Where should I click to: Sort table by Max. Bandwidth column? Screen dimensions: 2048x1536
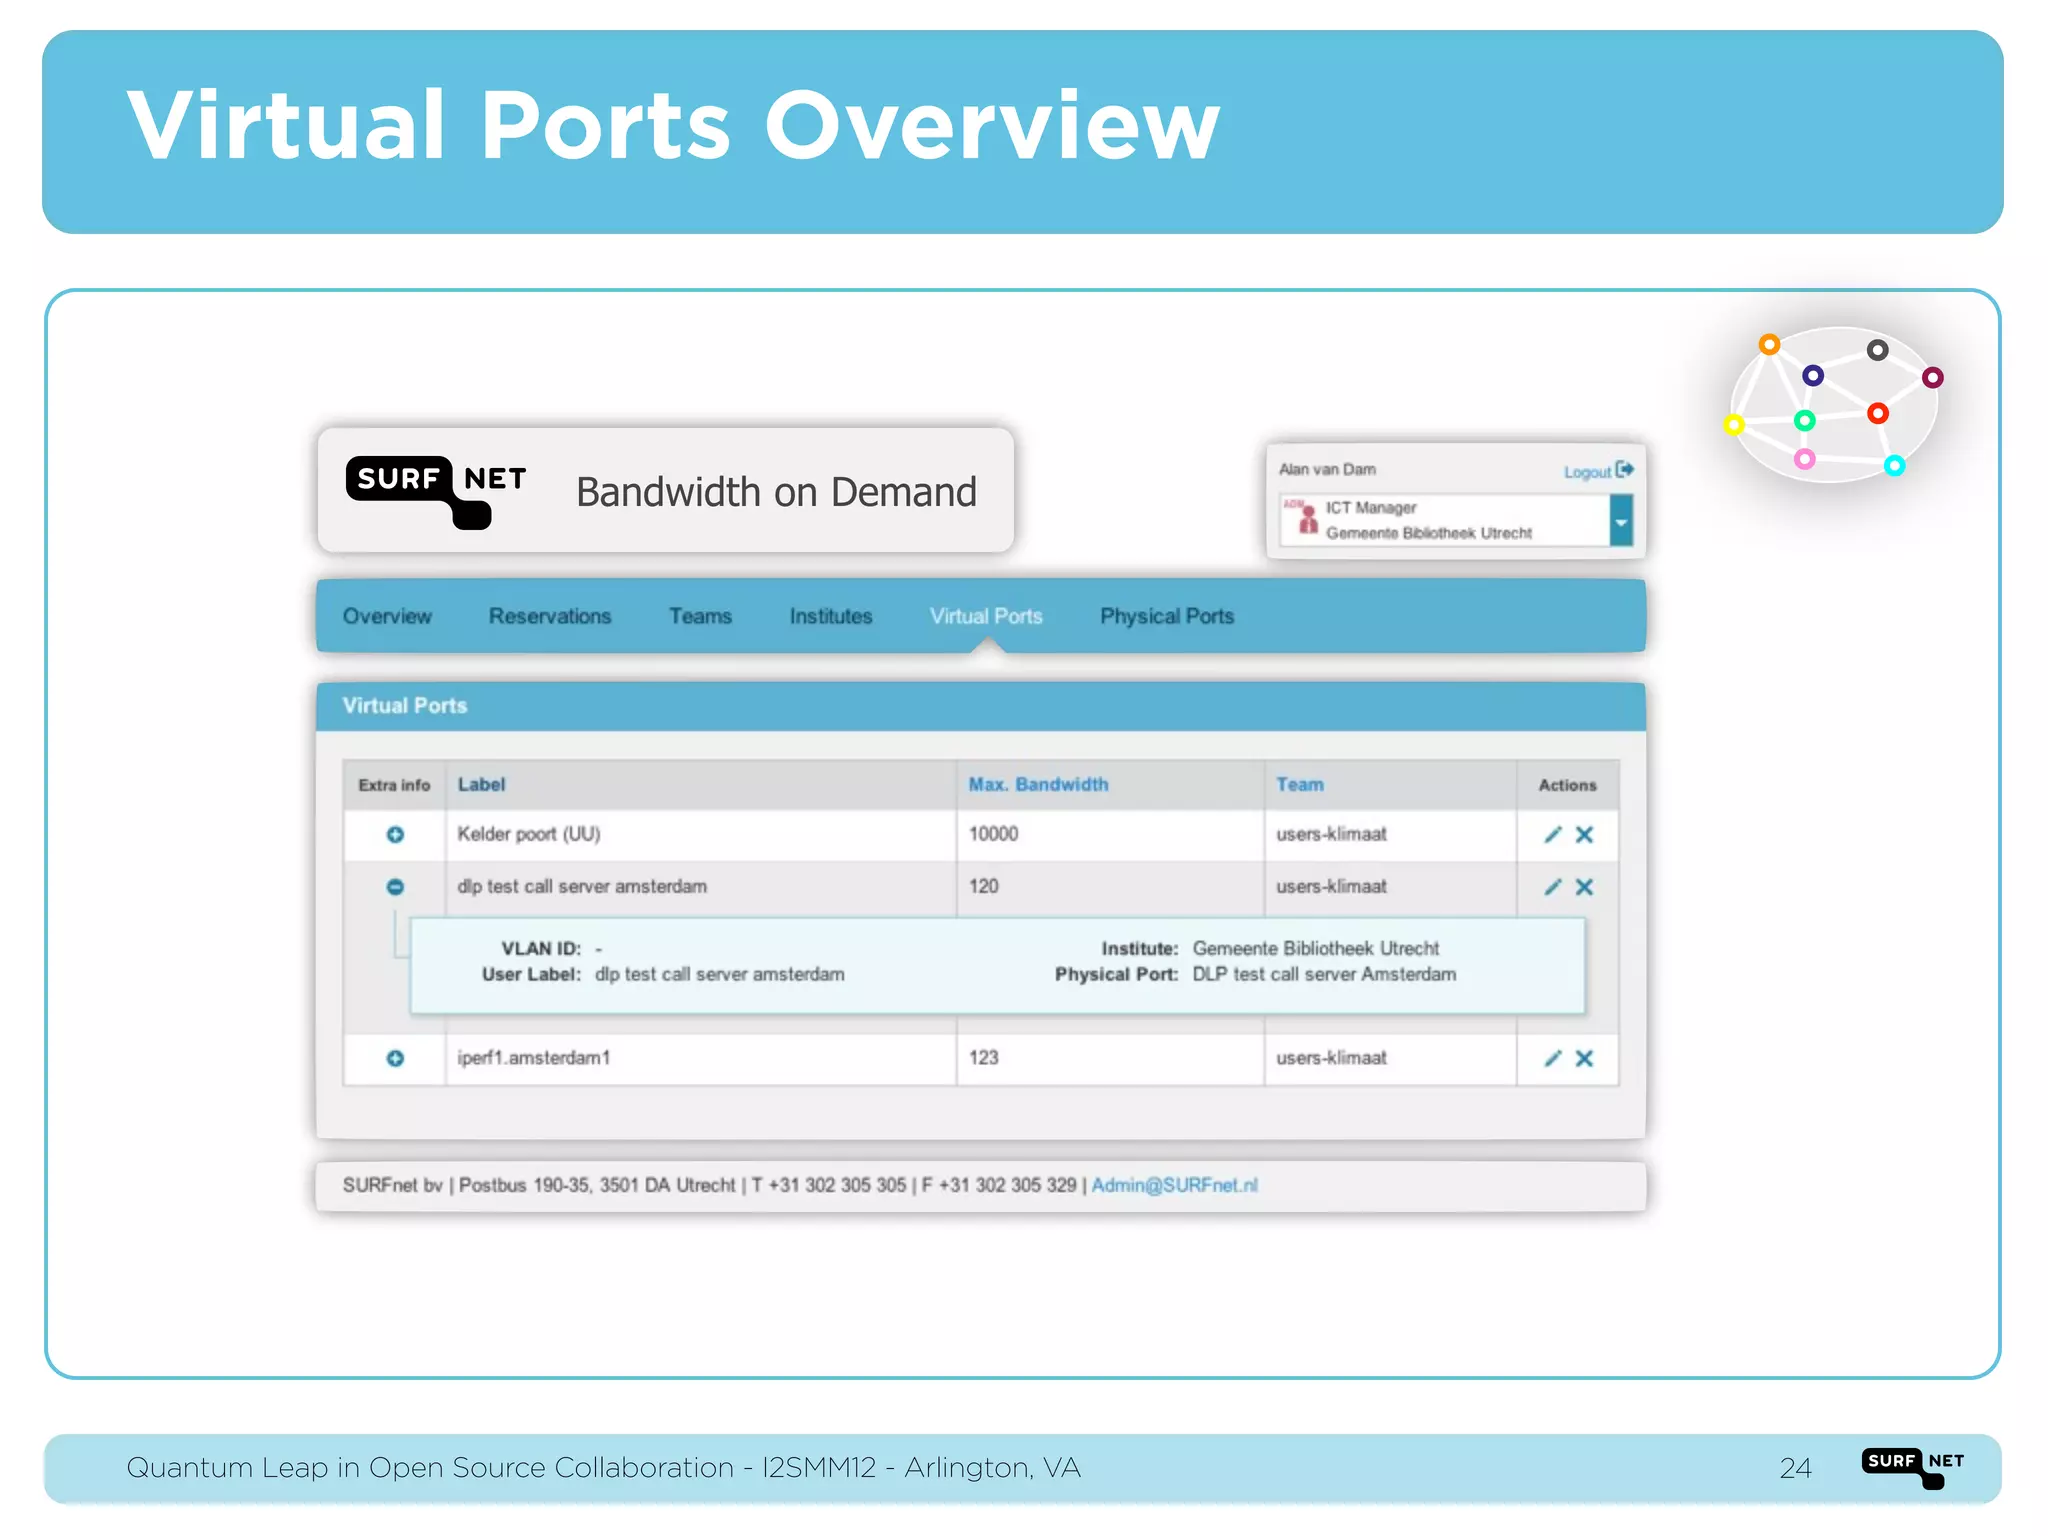coord(1038,785)
